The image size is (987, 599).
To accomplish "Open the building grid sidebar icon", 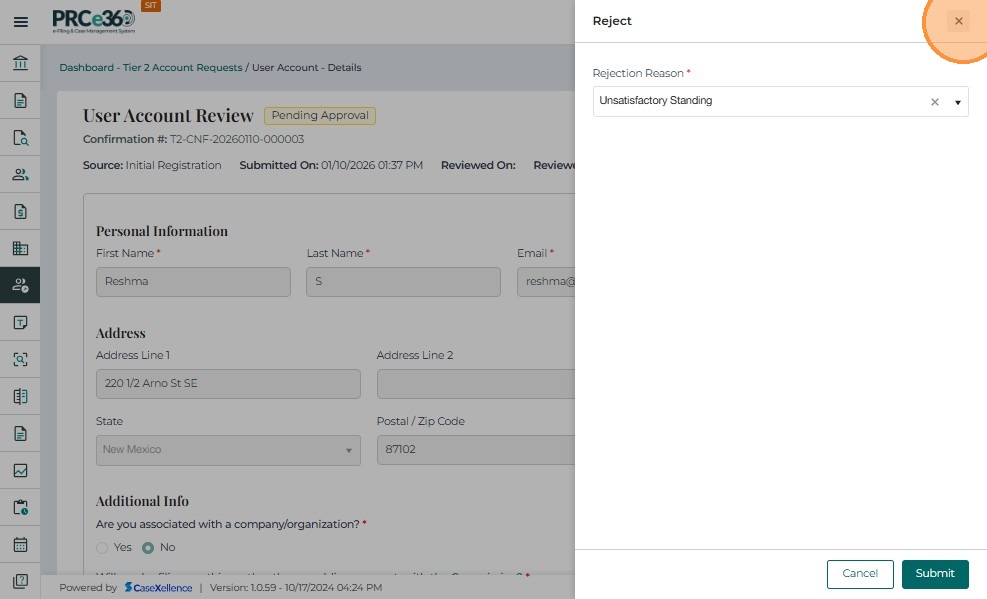I will tap(20, 248).
